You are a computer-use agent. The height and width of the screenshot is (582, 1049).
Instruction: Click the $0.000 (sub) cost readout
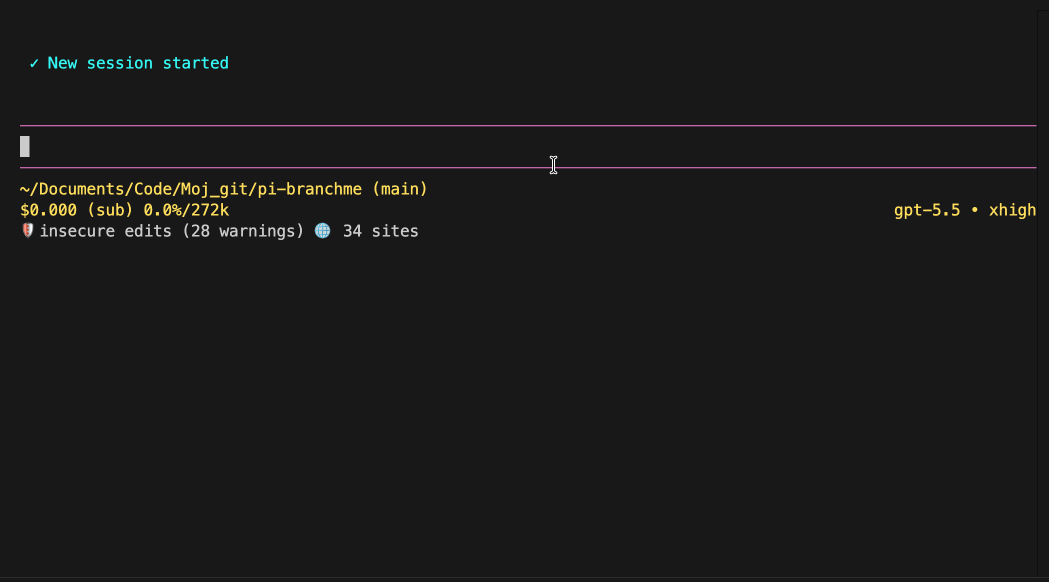[x=77, y=210]
